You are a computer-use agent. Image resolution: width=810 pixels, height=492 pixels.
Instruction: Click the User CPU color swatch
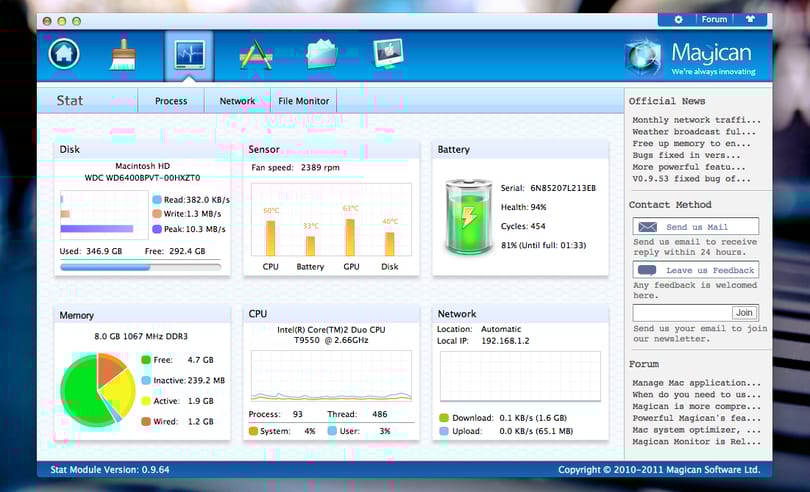(x=332, y=431)
